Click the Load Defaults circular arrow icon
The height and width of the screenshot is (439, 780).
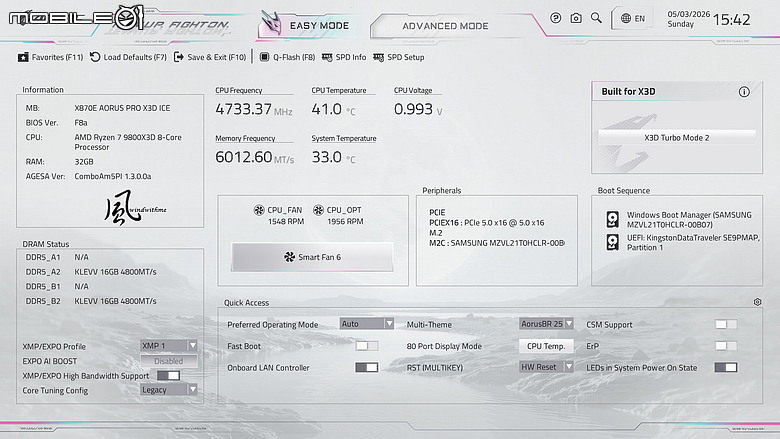tap(95, 57)
